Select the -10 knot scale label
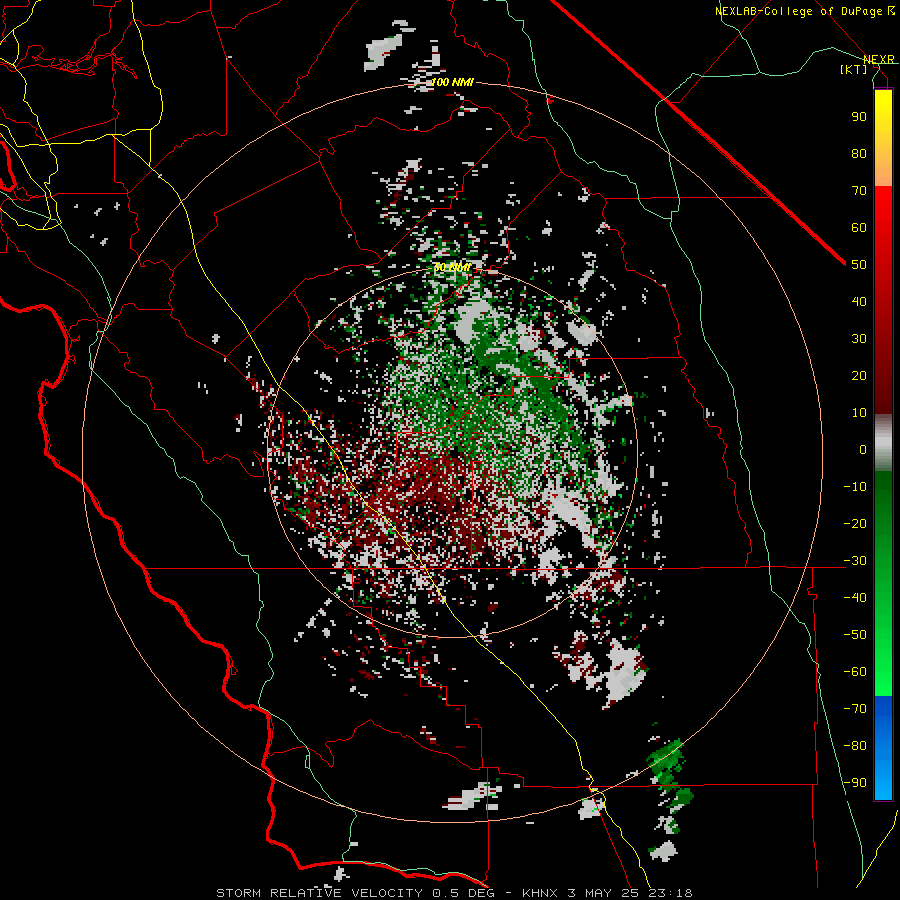Viewport: 900px width, 900px height. [855, 487]
